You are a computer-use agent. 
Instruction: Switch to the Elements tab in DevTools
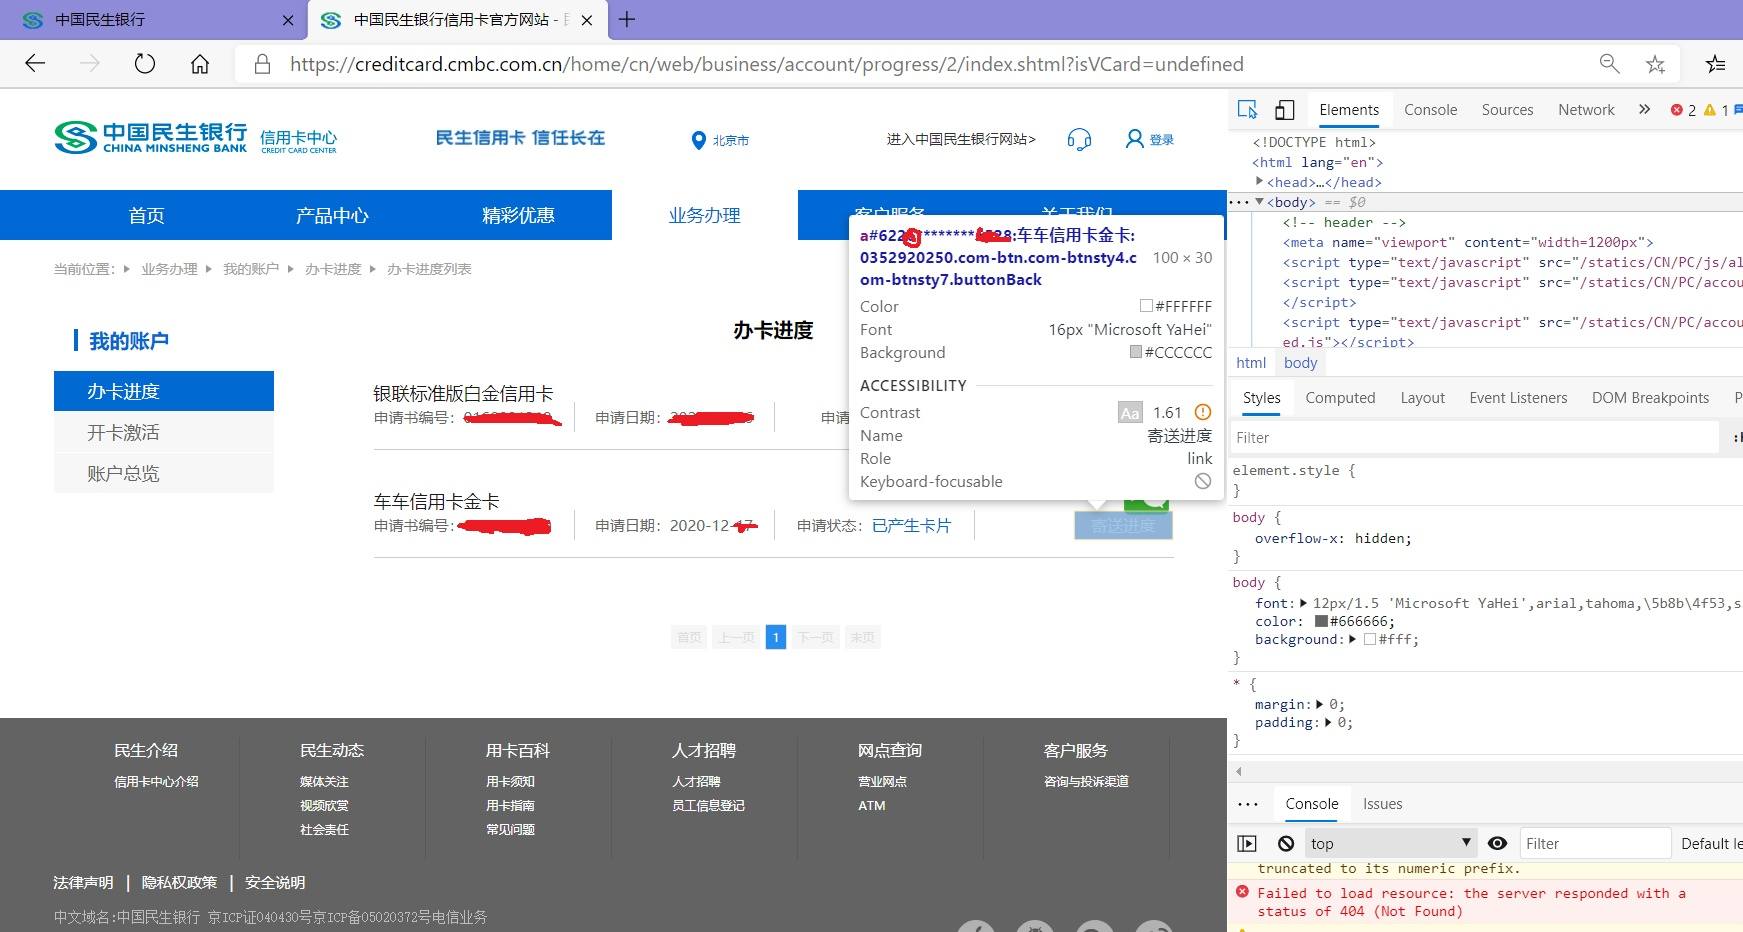pyautogui.click(x=1349, y=110)
